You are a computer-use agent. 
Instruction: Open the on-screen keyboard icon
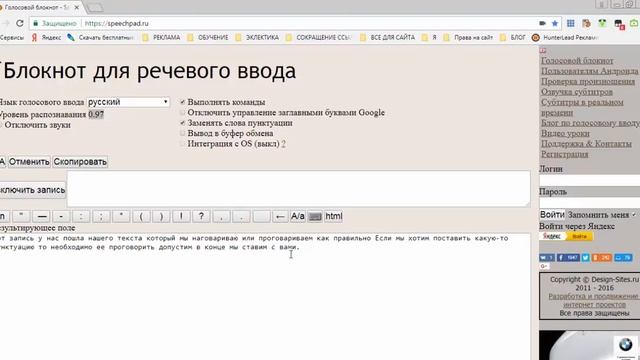[x=315, y=216]
